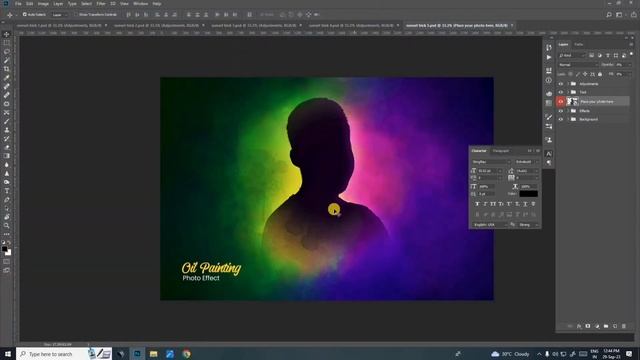Open the Window menu
Screen dimensions: 640x360
click(x=140, y=4)
